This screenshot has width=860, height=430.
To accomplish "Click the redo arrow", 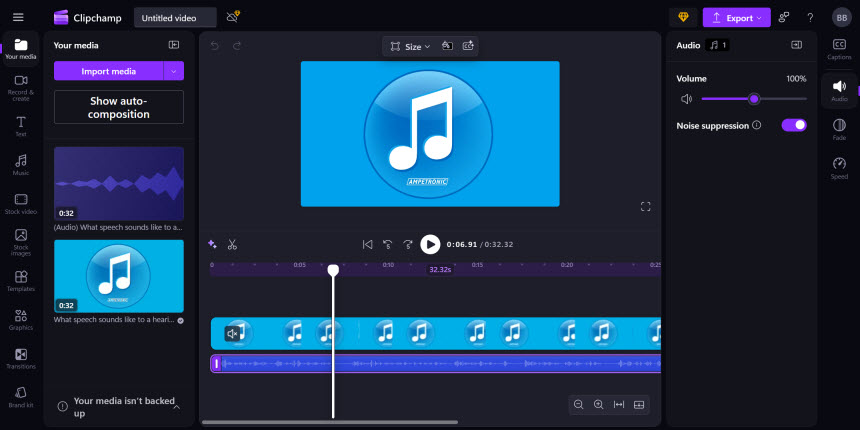I will tap(237, 46).
